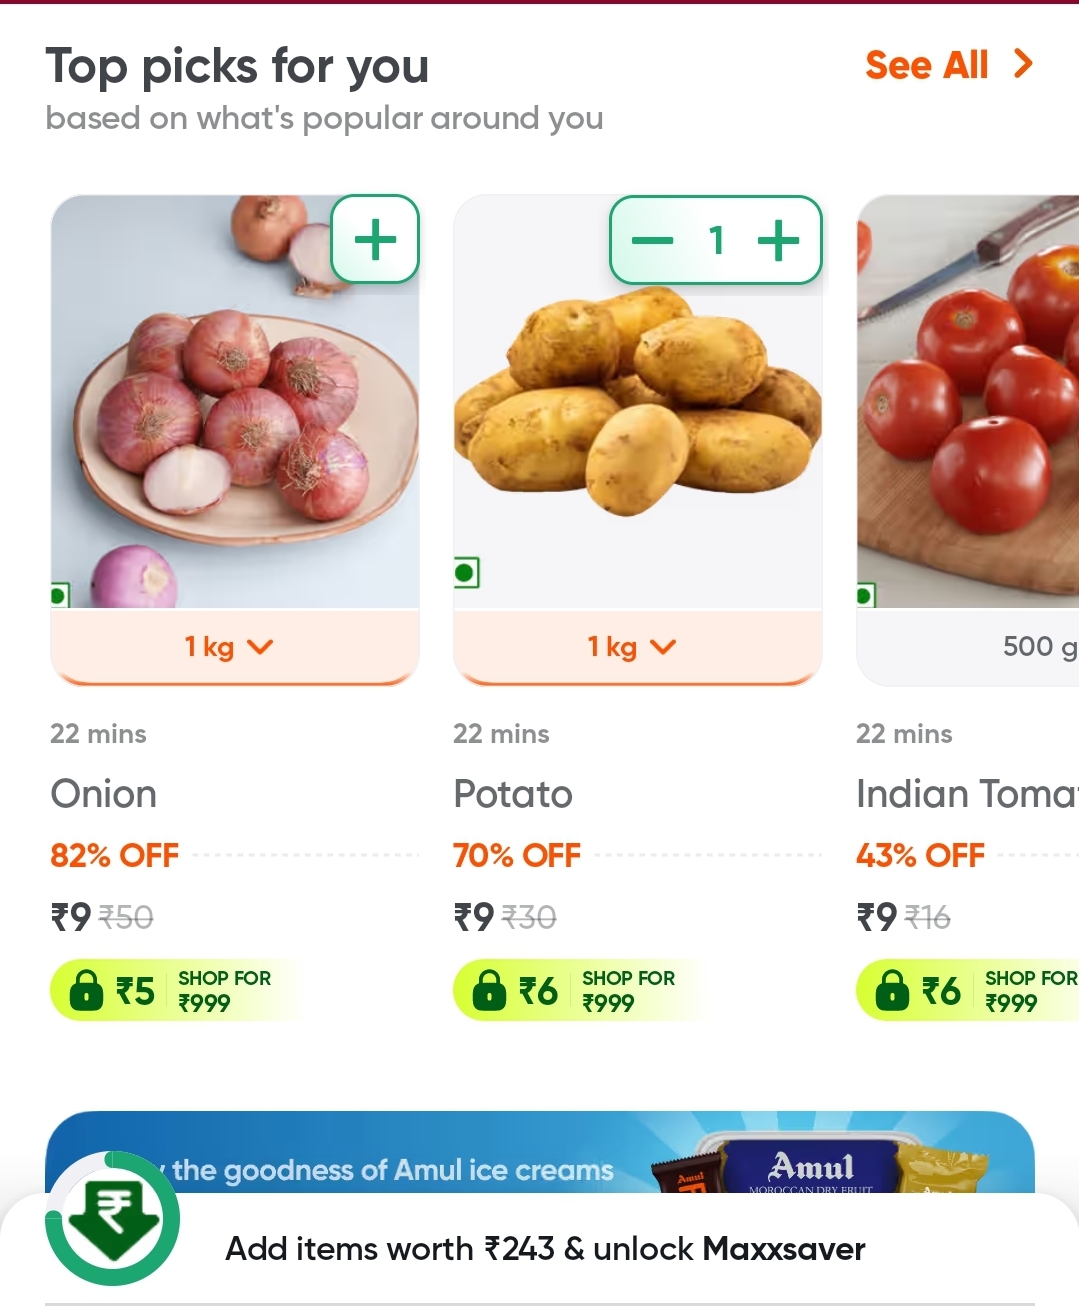Viewport: 1079px width, 1310px height.
Task: Increase Potato quantity with the plus icon
Action: coord(778,241)
